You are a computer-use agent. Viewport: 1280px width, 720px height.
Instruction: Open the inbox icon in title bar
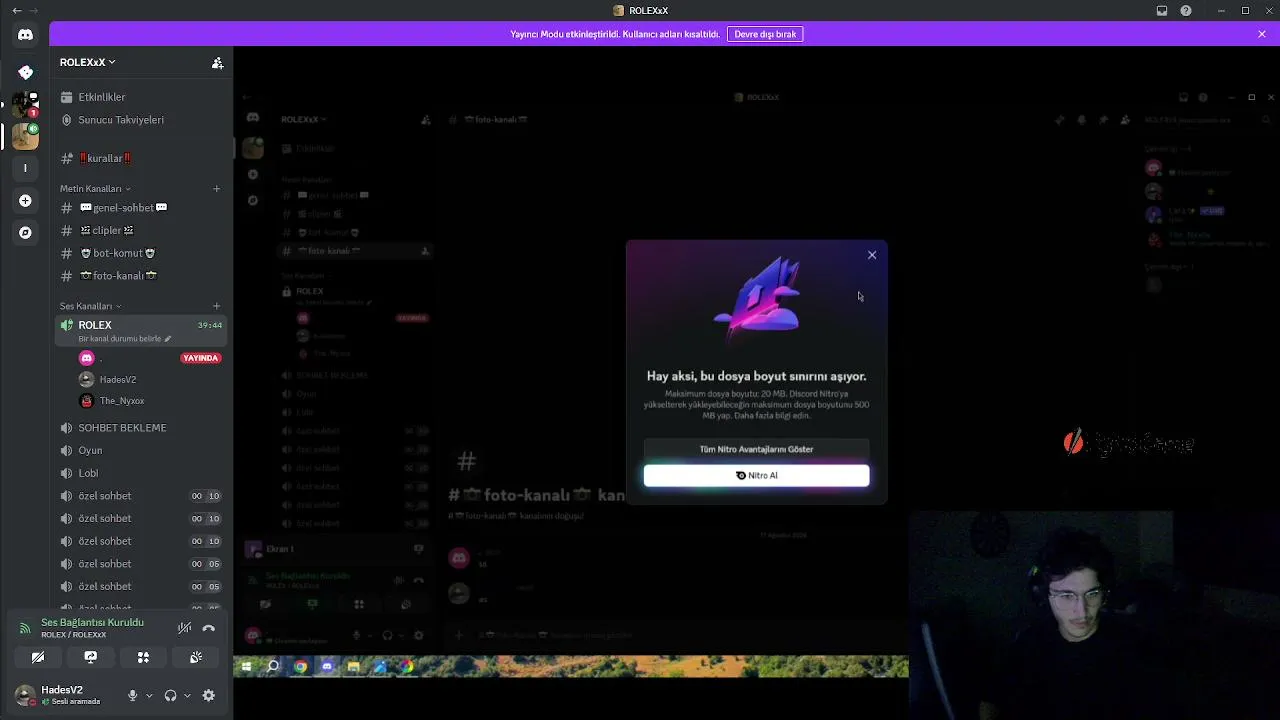1162,11
